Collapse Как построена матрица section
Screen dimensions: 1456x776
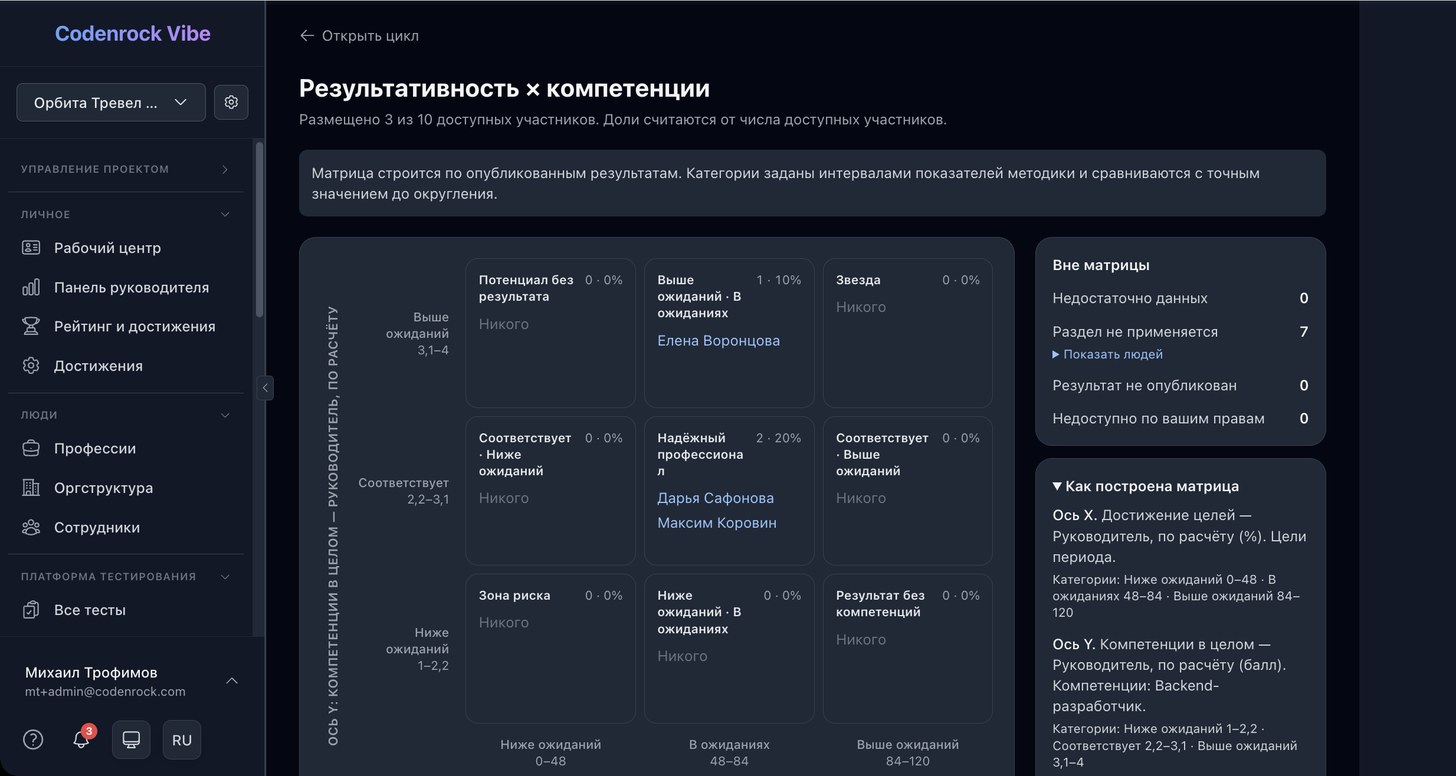[x=1146, y=486]
